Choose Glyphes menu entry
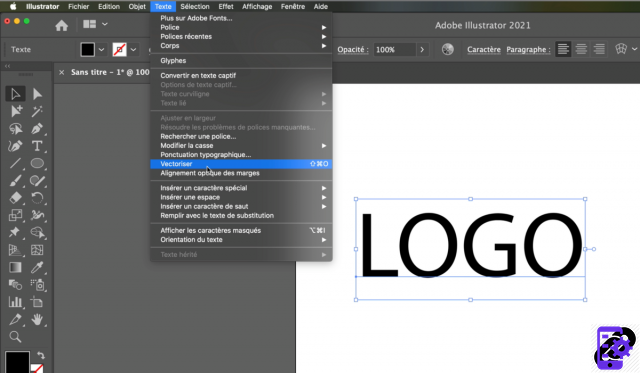640x373 pixels. (x=241, y=60)
